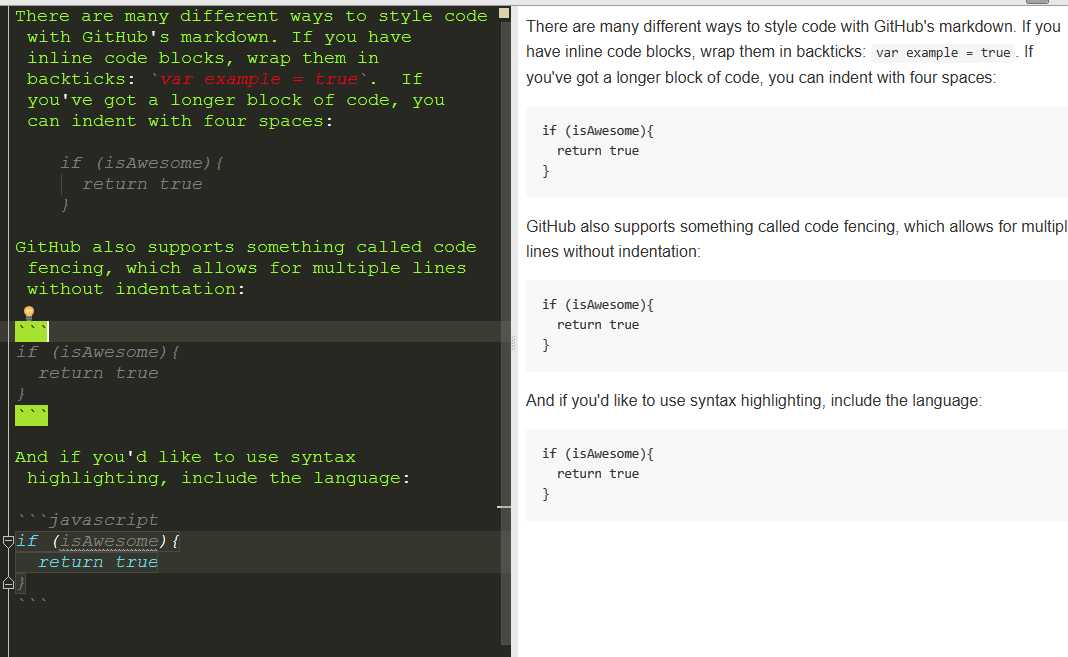Click the highlighted opening backticks in the editor
The width and height of the screenshot is (1068, 657).
[x=32, y=332]
